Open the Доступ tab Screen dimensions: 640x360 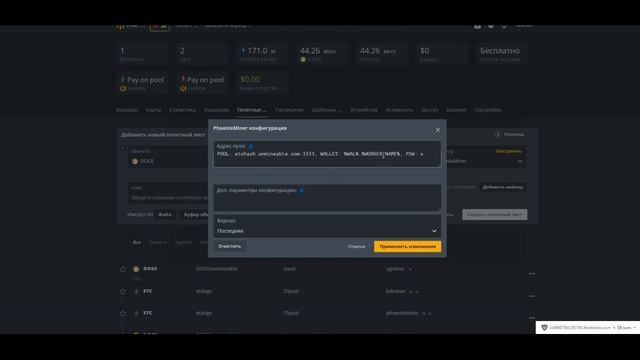[x=429, y=110]
